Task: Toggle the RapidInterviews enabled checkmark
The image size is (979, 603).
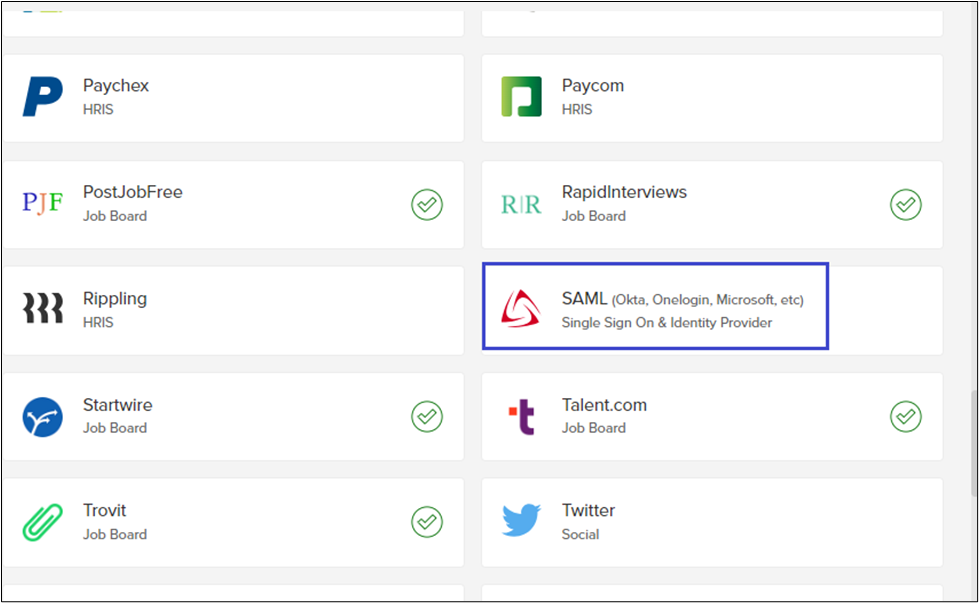Action: click(906, 204)
